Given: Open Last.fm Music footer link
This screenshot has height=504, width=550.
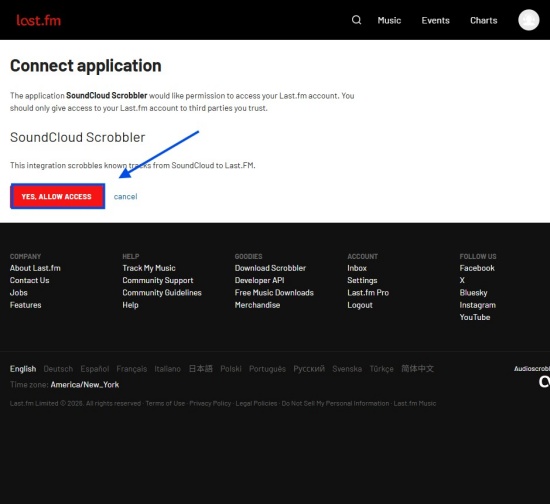Looking at the screenshot, I should (415, 403).
